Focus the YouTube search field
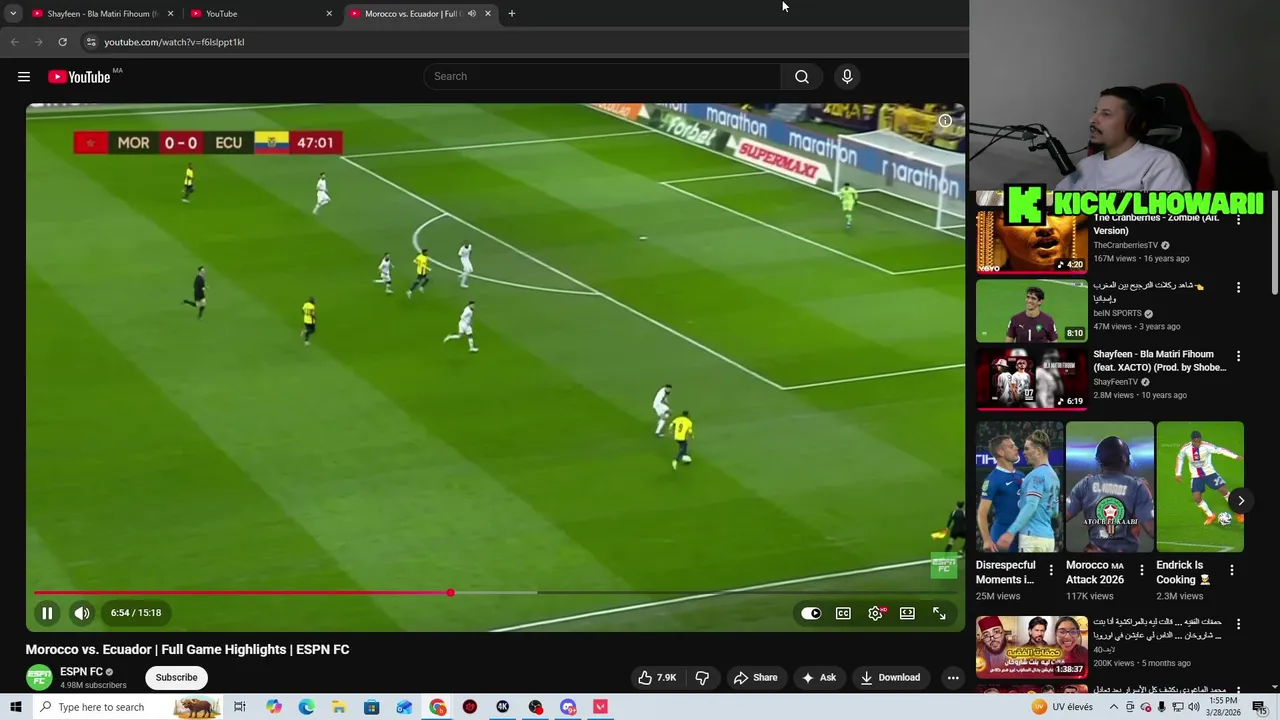 pos(603,77)
